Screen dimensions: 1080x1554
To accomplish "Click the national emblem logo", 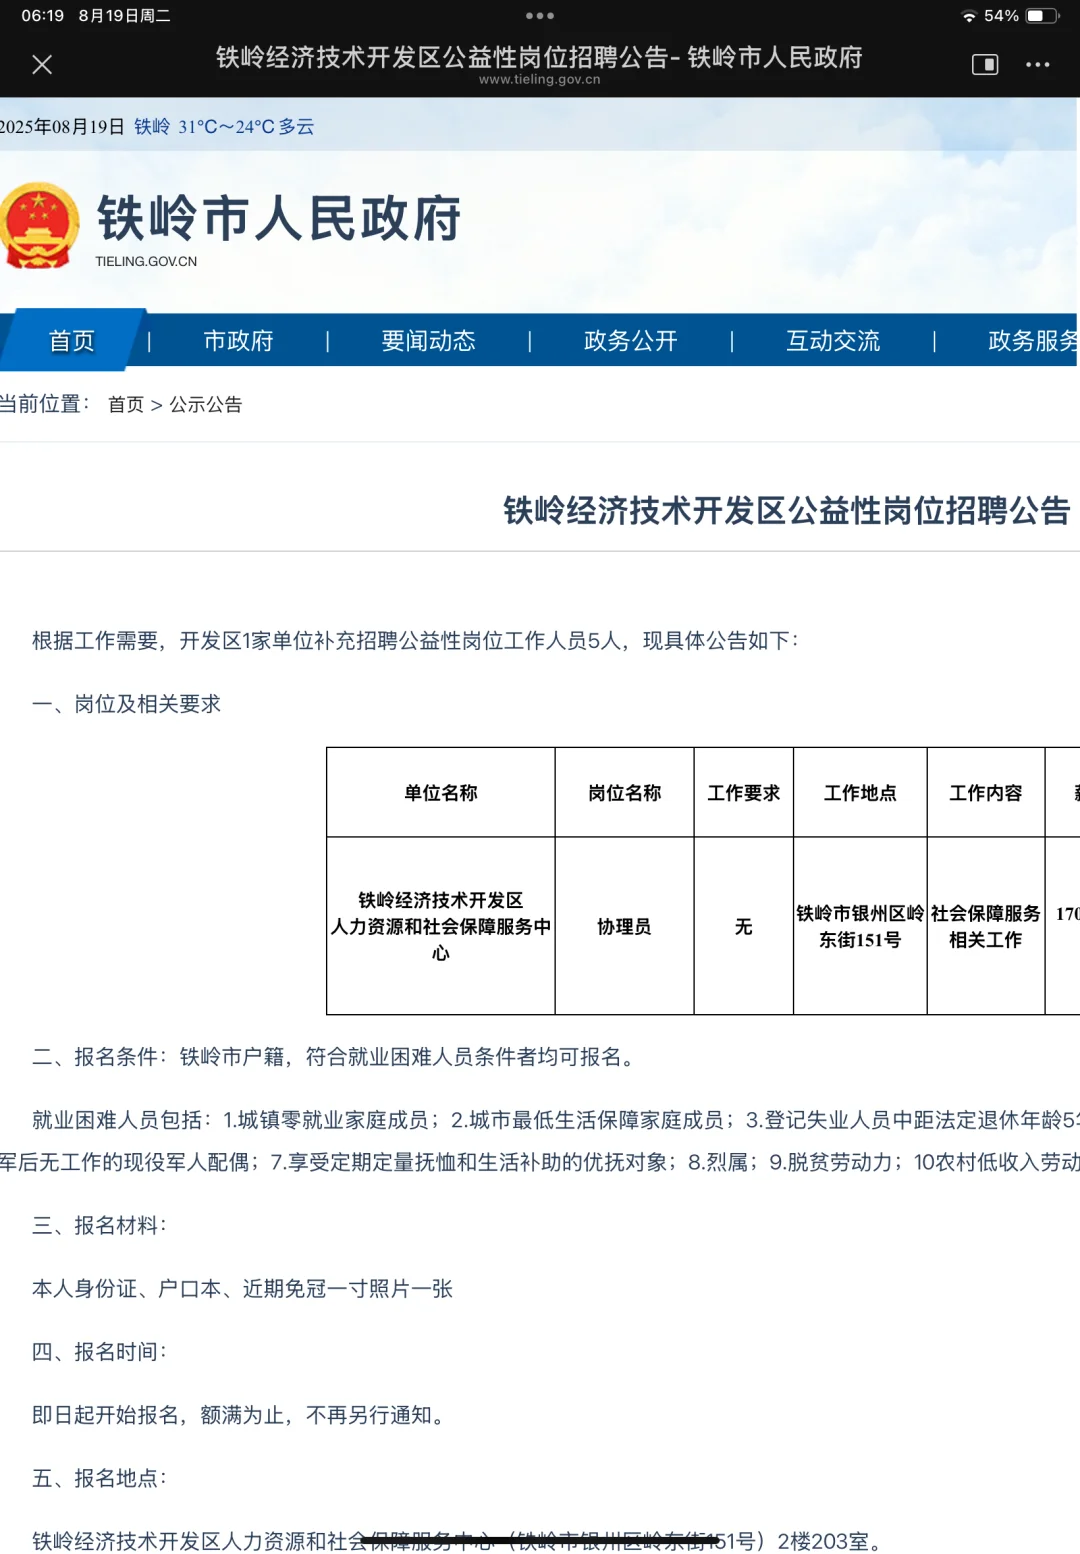I will tap(40, 226).
